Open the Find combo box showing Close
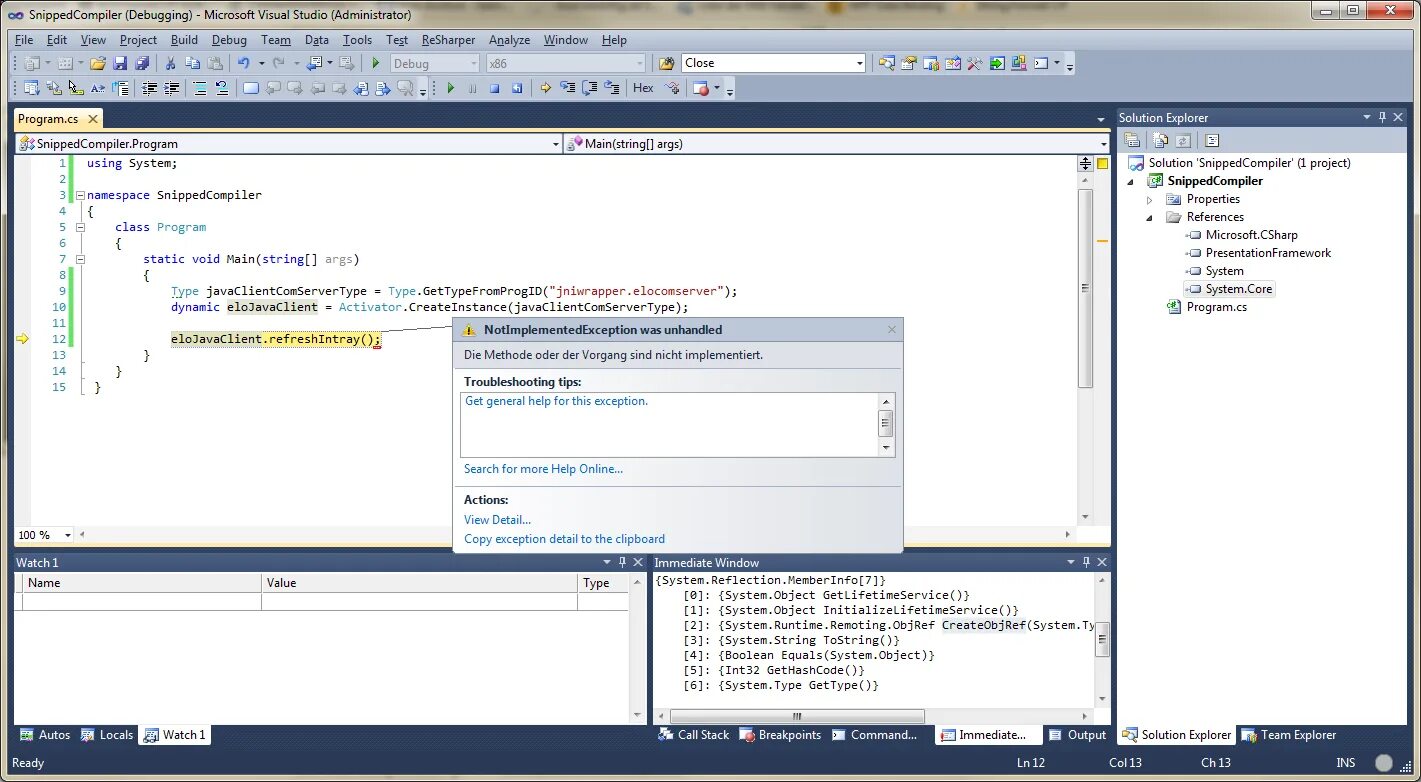Screen dimensions: 1421x782 pyautogui.click(x=773, y=63)
